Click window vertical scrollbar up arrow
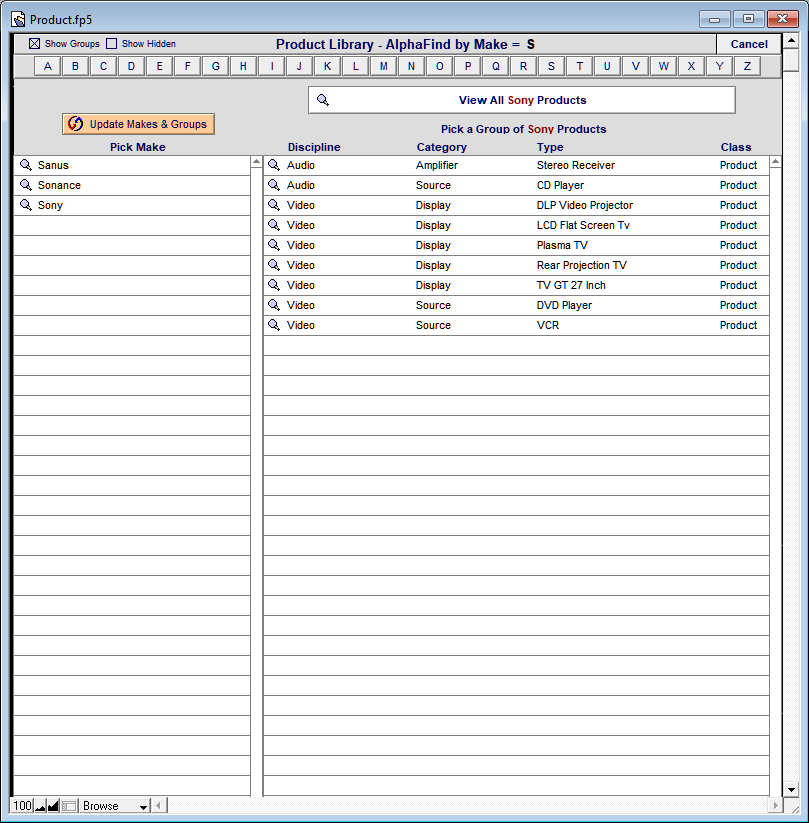Screen dimensions: 809x823 click(791, 40)
